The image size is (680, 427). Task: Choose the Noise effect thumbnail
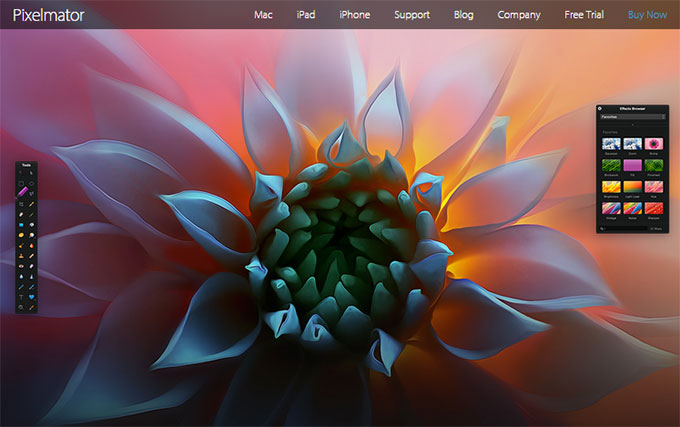[632, 209]
